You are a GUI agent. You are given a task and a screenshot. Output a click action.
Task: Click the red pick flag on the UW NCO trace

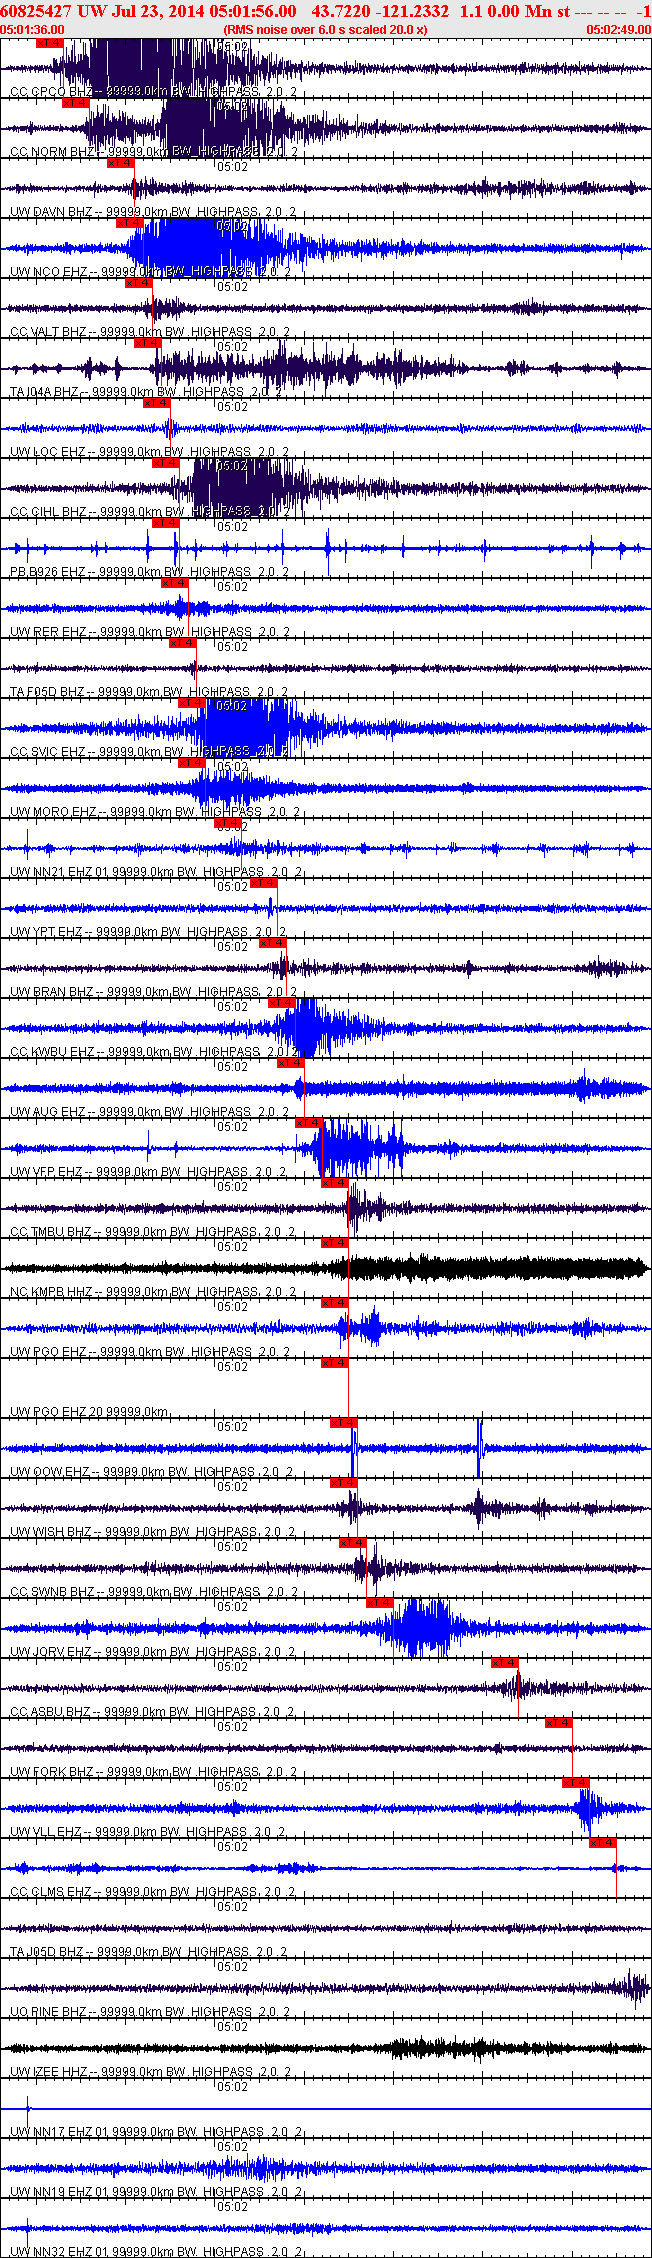click(x=130, y=223)
